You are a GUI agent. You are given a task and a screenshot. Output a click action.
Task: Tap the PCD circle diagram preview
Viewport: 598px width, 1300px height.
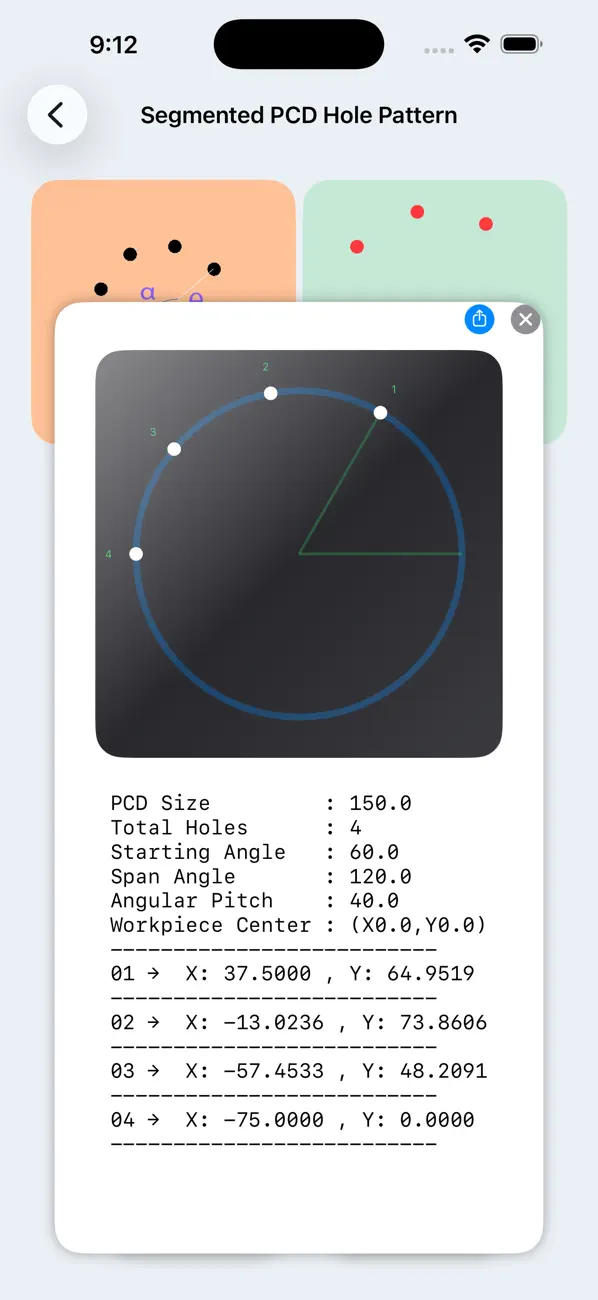(299, 553)
